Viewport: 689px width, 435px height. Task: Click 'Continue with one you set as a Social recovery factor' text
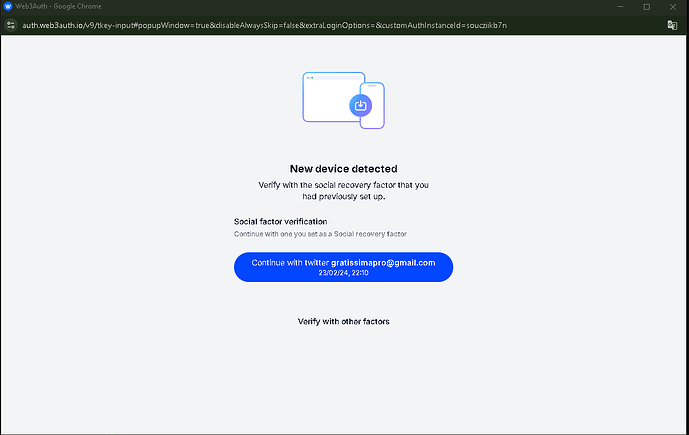pyautogui.click(x=320, y=234)
